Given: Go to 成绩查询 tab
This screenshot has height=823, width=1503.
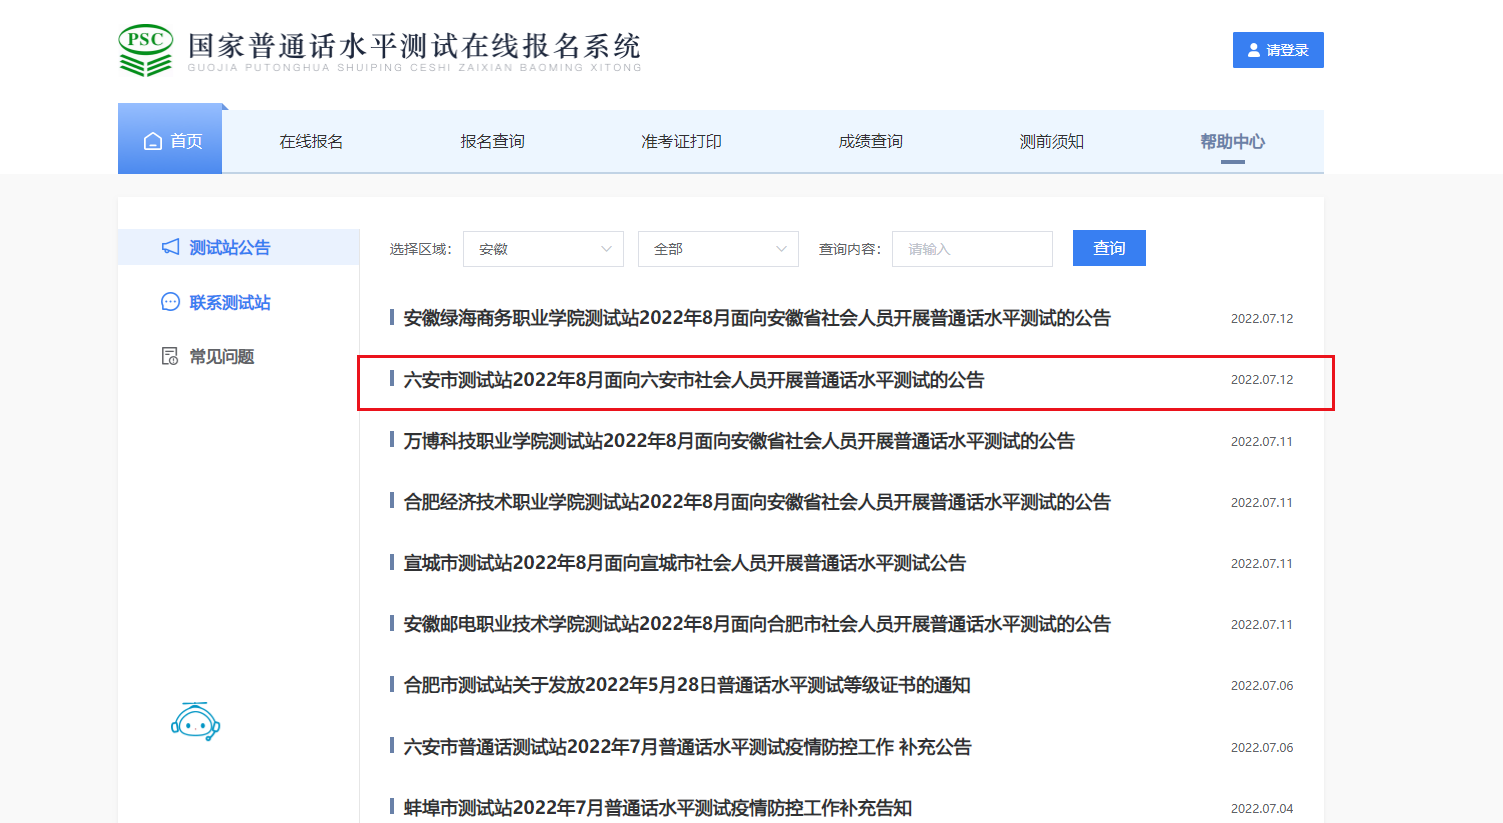Looking at the screenshot, I should tap(870, 142).
